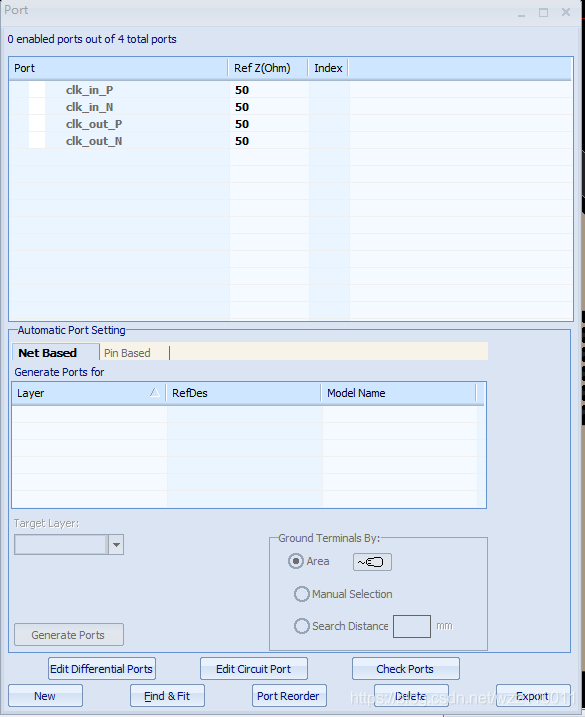Screen dimensions: 585x717
Task: Create a New port
Action: coord(45,696)
